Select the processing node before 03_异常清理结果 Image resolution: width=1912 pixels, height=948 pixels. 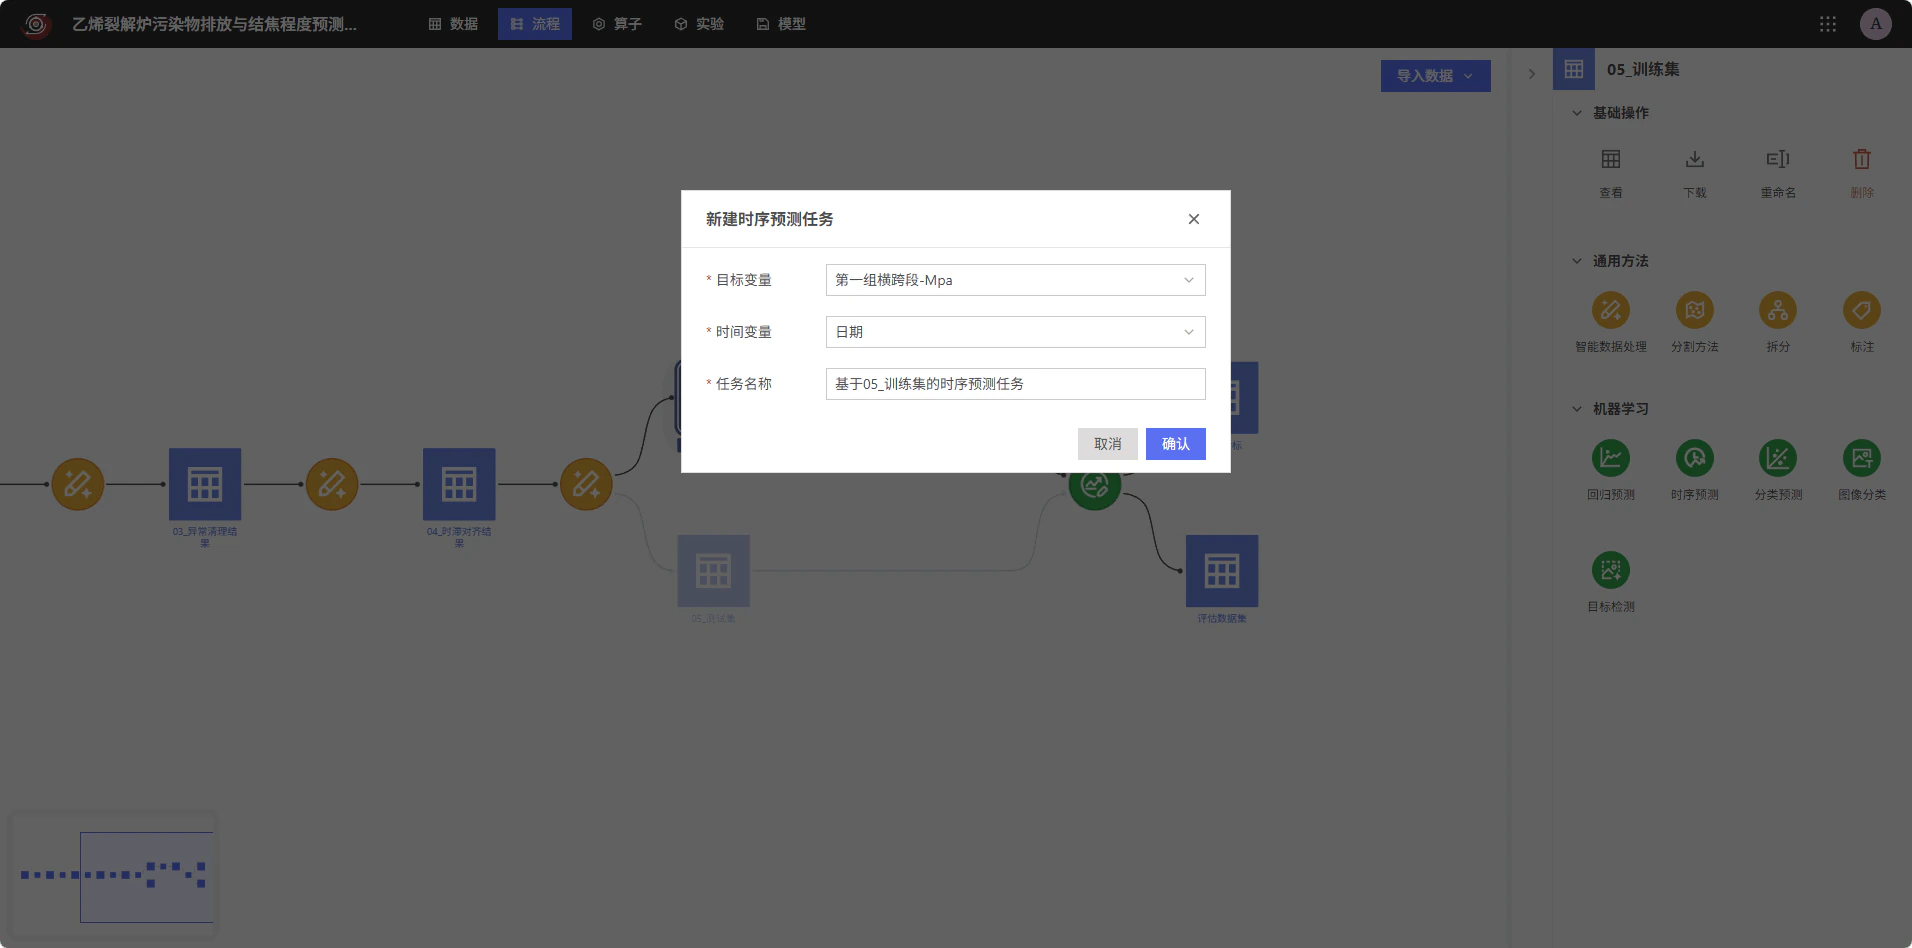point(78,484)
